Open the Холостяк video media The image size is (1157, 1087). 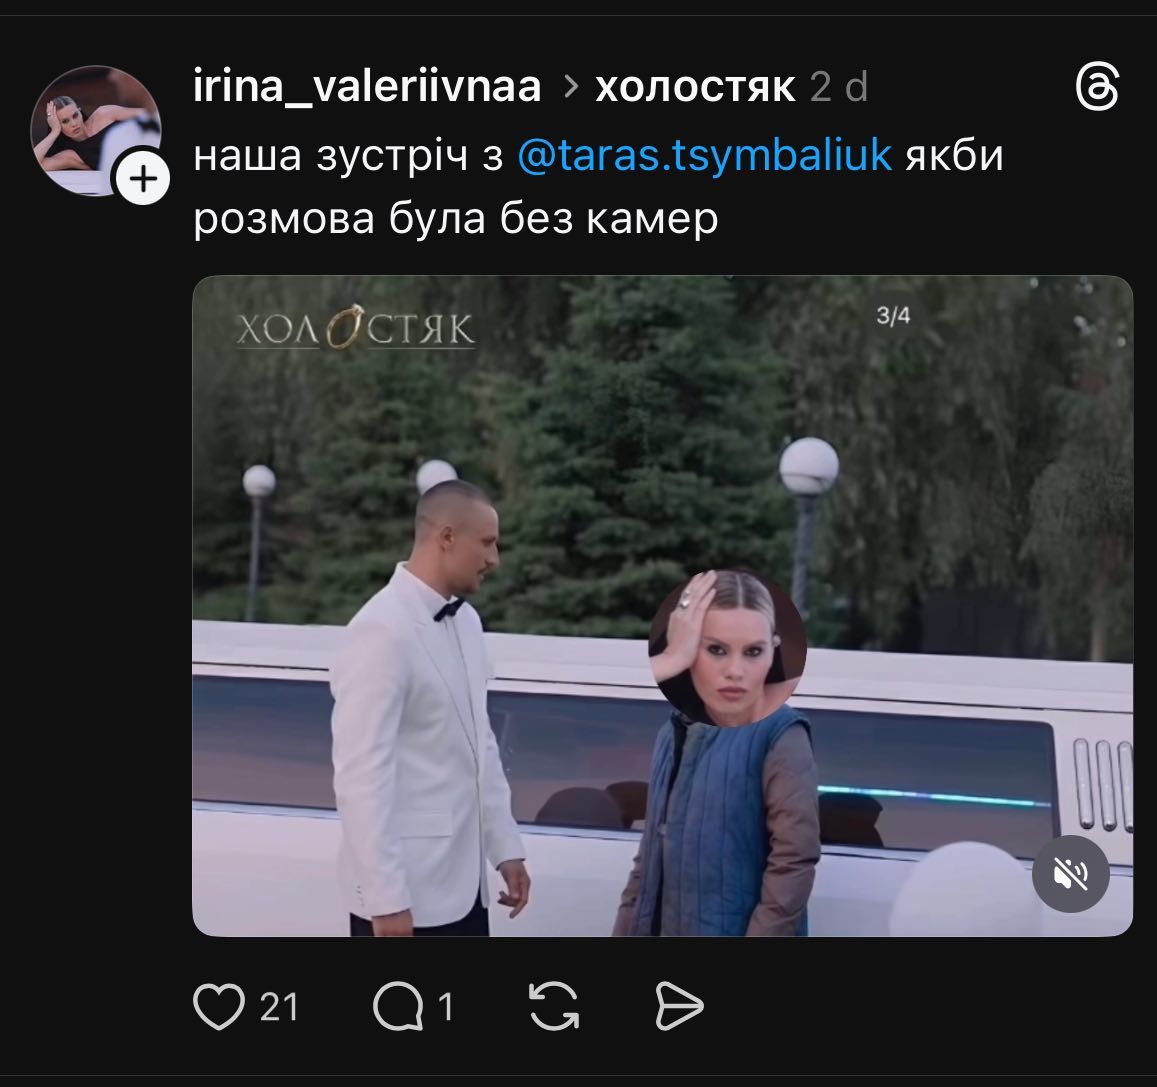pos(663,606)
